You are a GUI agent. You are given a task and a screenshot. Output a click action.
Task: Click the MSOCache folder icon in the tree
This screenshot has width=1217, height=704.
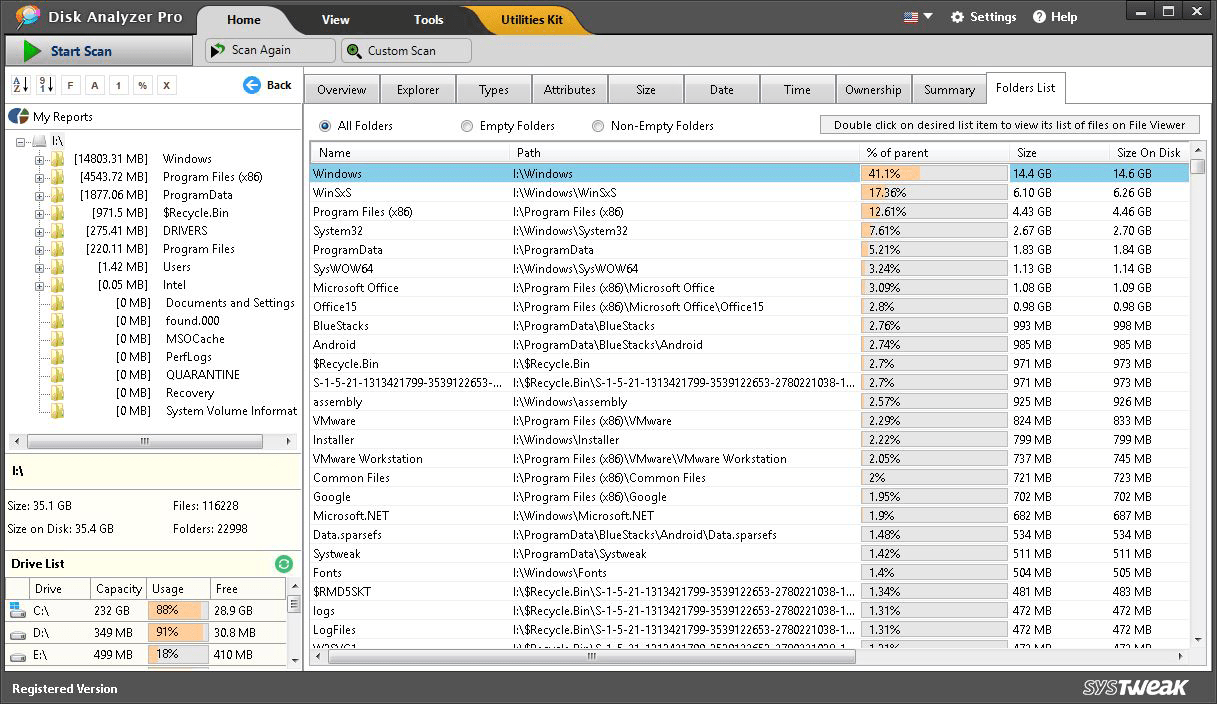[x=57, y=339]
